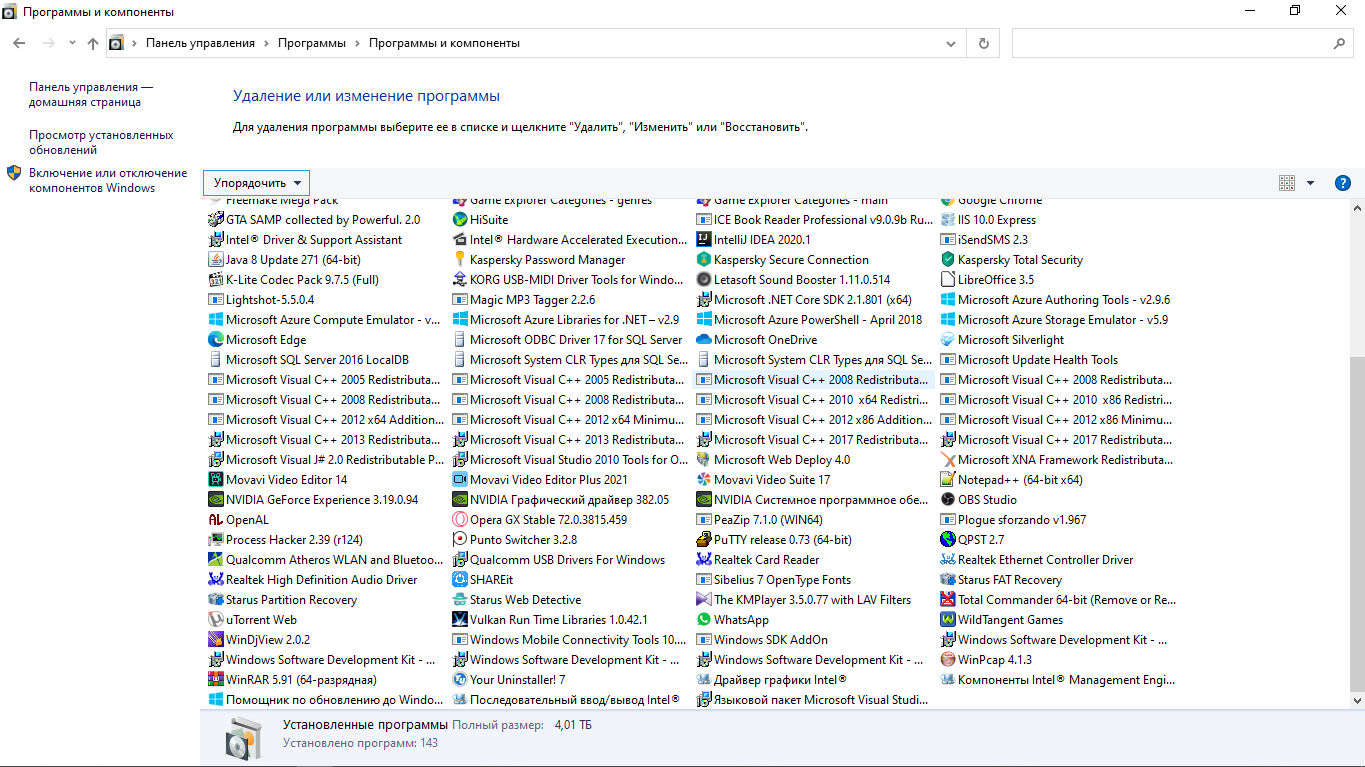Open Просмотр установленных обновлений link

click(101, 142)
